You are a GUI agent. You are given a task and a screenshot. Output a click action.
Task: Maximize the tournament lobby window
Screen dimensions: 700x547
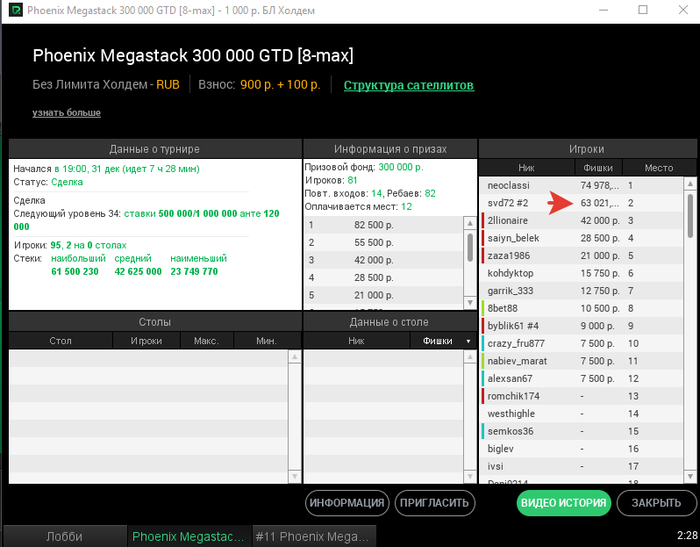tap(643, 10)
